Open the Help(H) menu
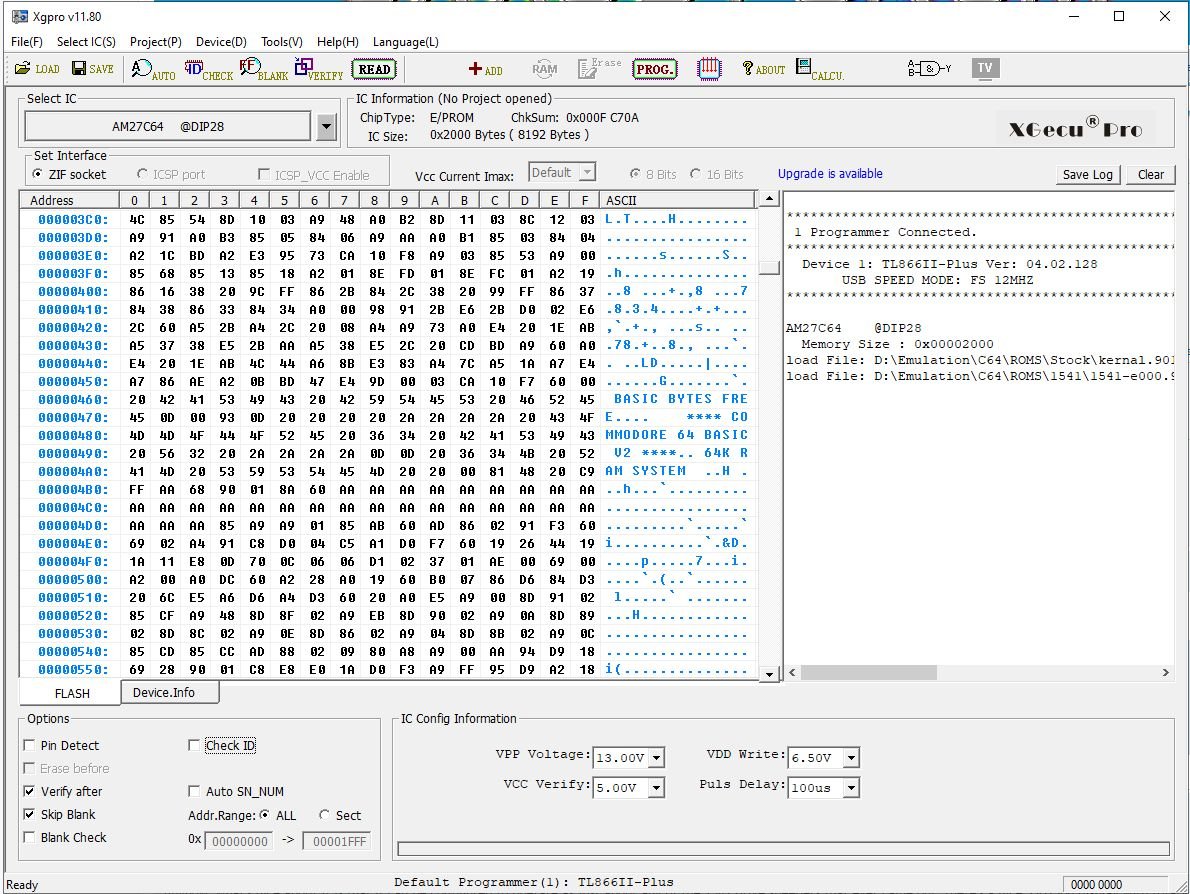The width and height of the screenshot is (1190, 894). point(338,42)
